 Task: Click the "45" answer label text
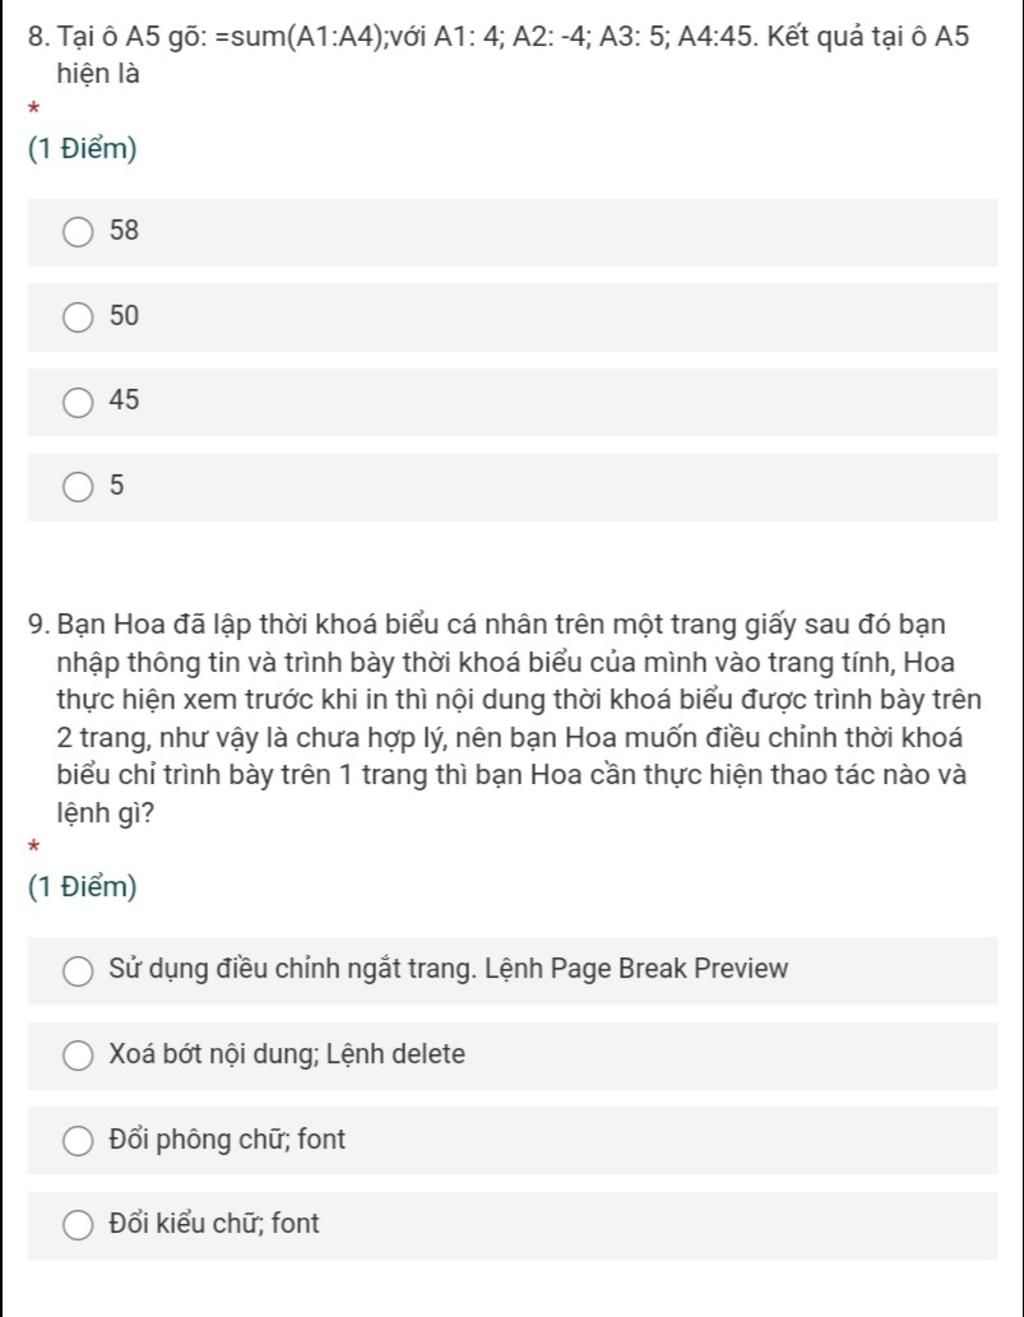(x=124, y=400)
